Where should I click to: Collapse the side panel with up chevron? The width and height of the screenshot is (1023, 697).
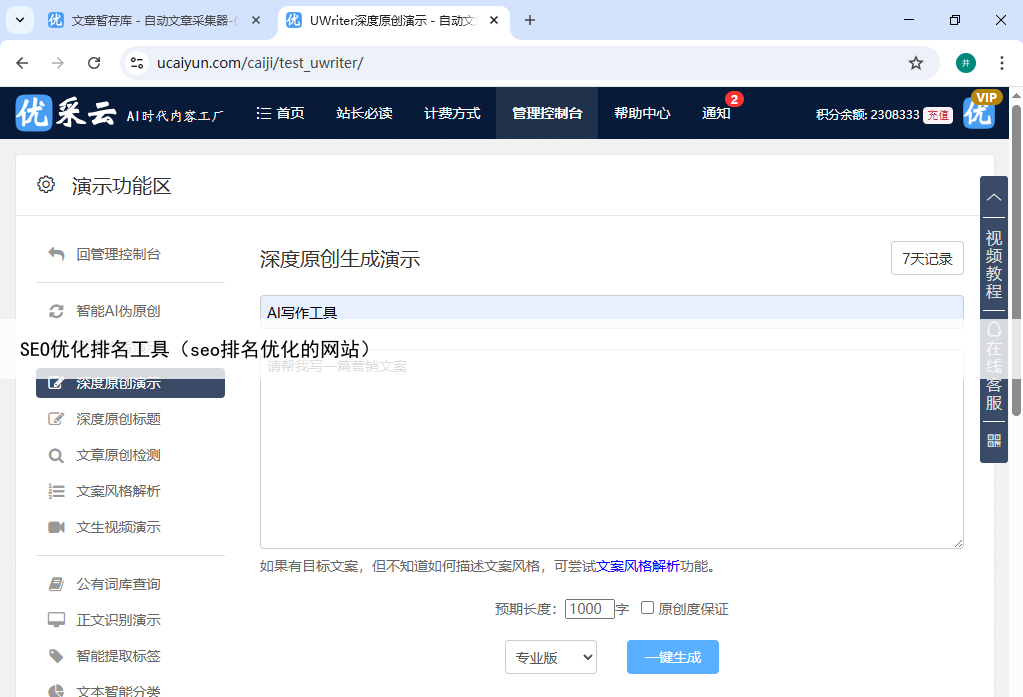994,197
